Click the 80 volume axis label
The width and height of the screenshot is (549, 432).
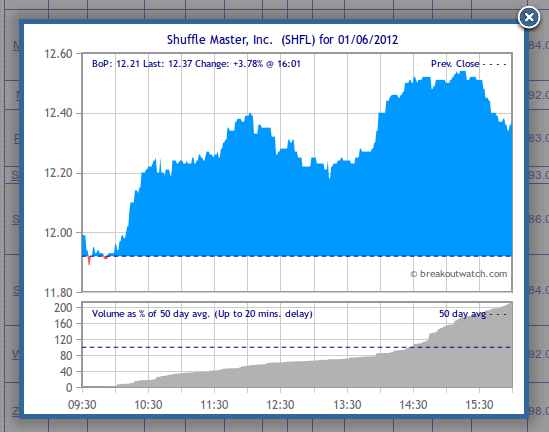pos(66,356)
